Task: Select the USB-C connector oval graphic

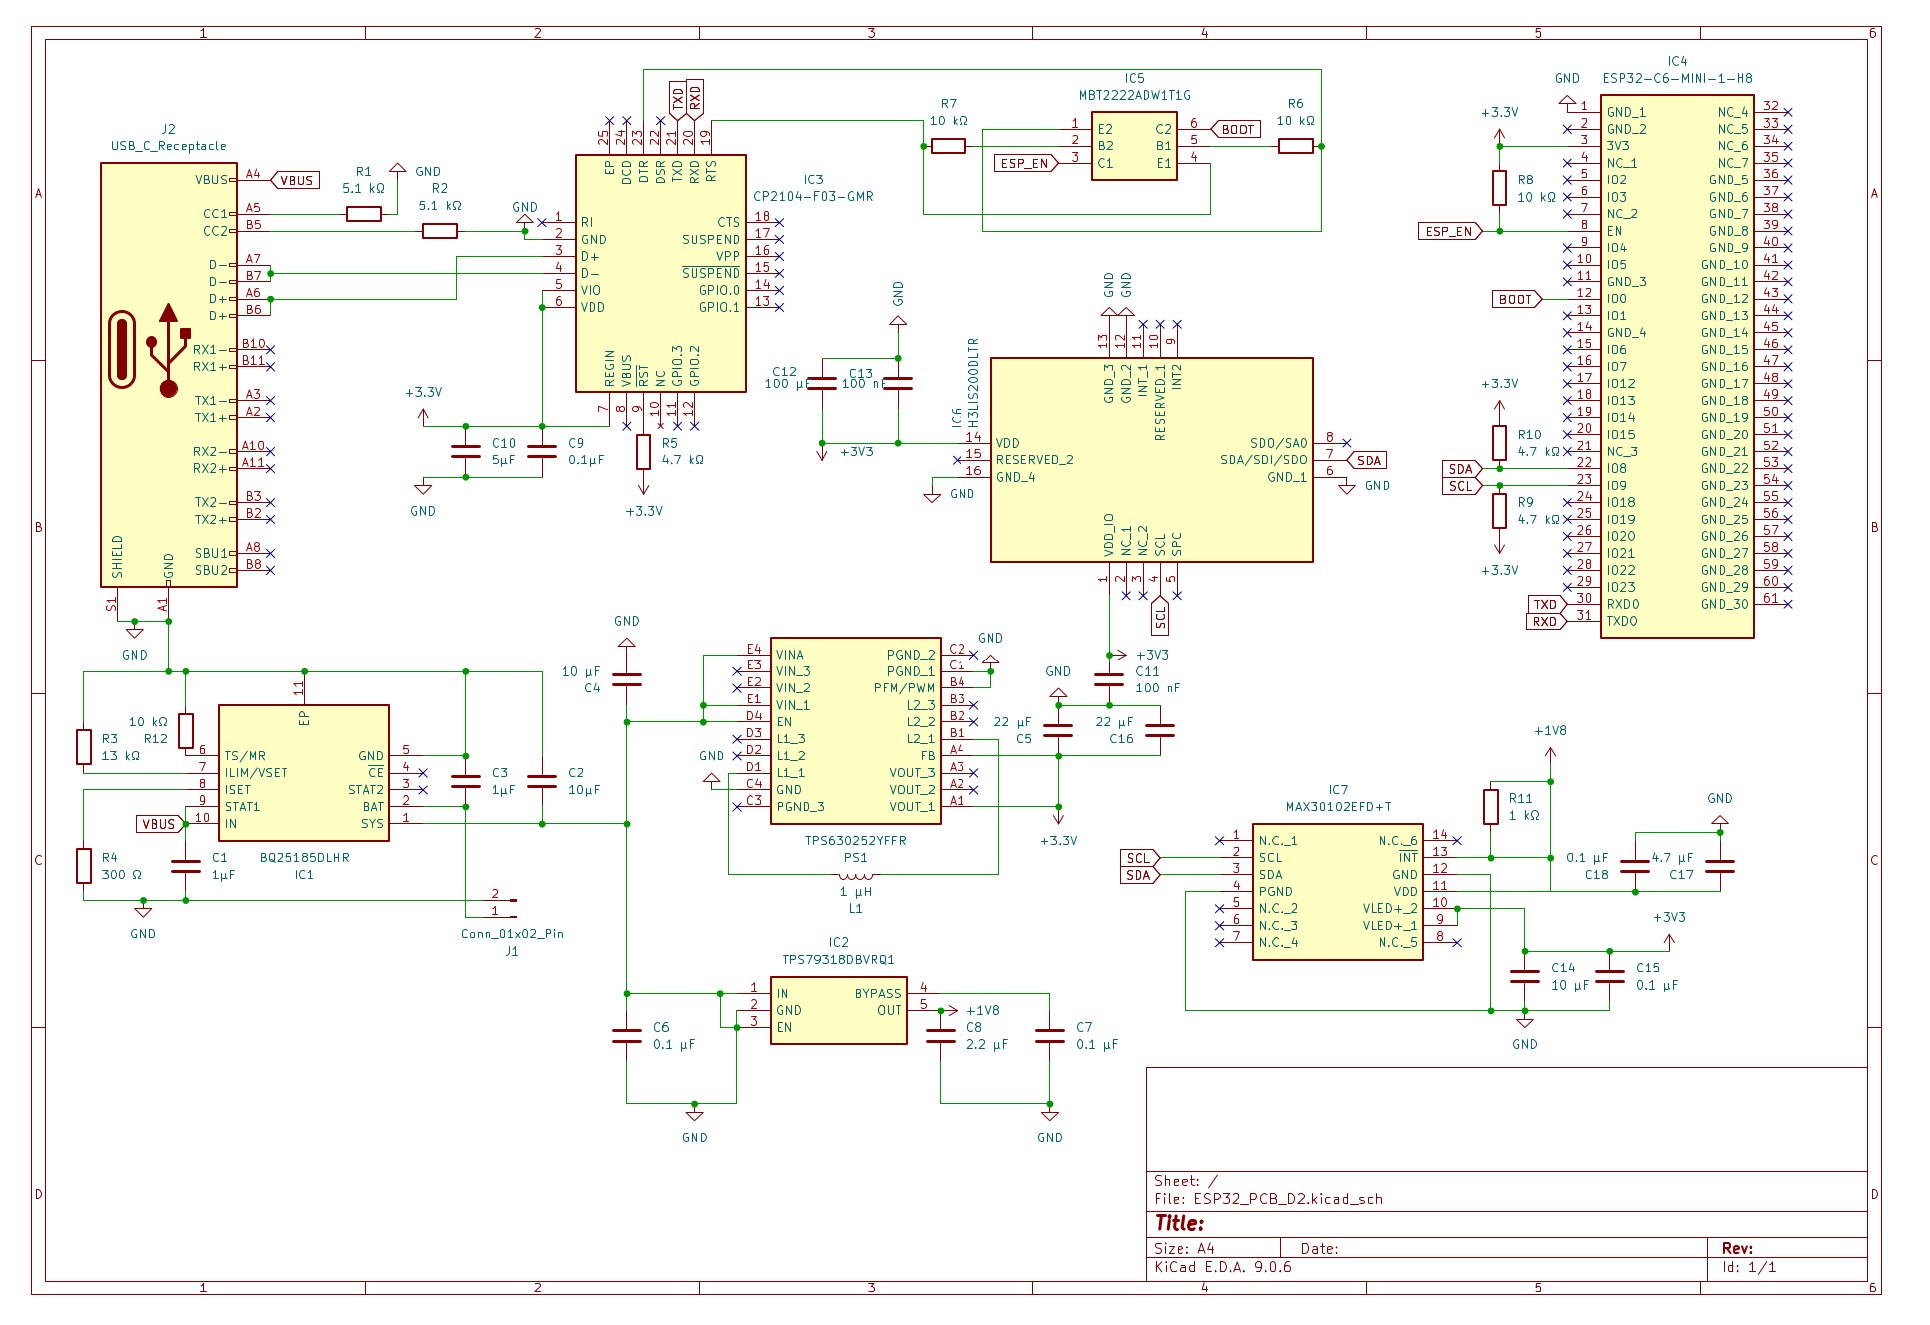Action: pyautogui.click(x=122, y=350)
